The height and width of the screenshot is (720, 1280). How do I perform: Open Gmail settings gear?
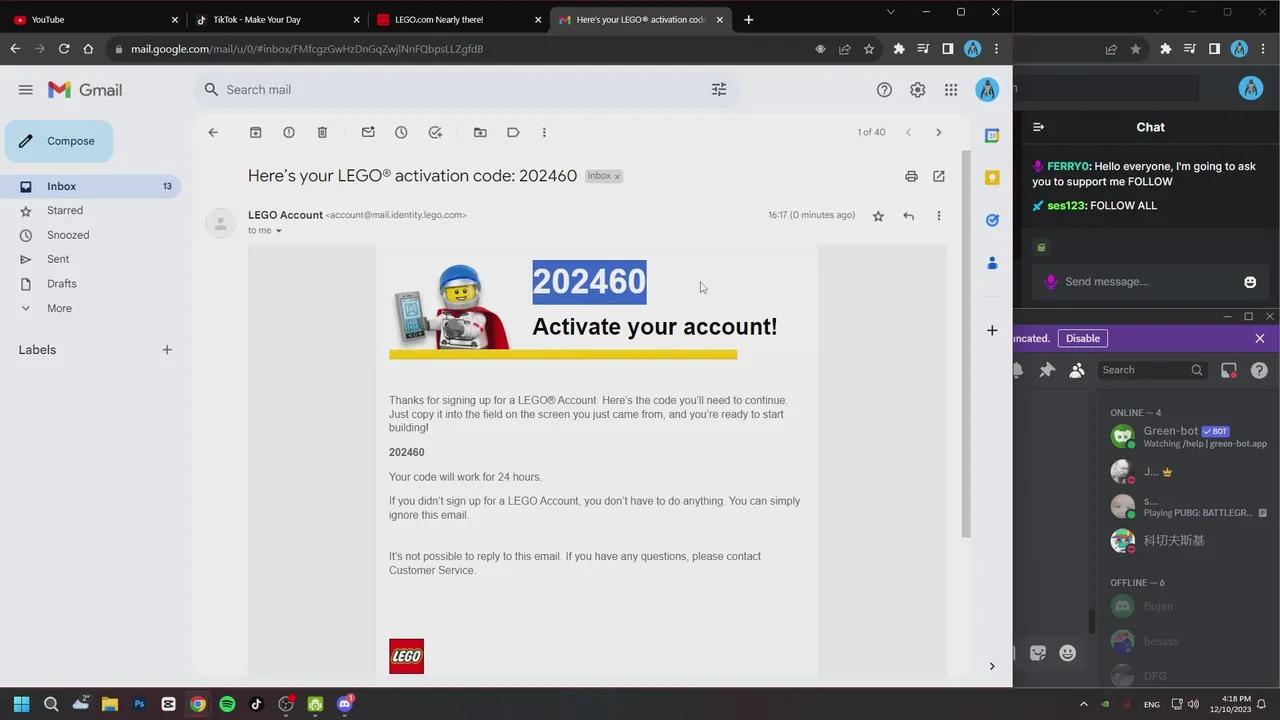pos(917,90)
